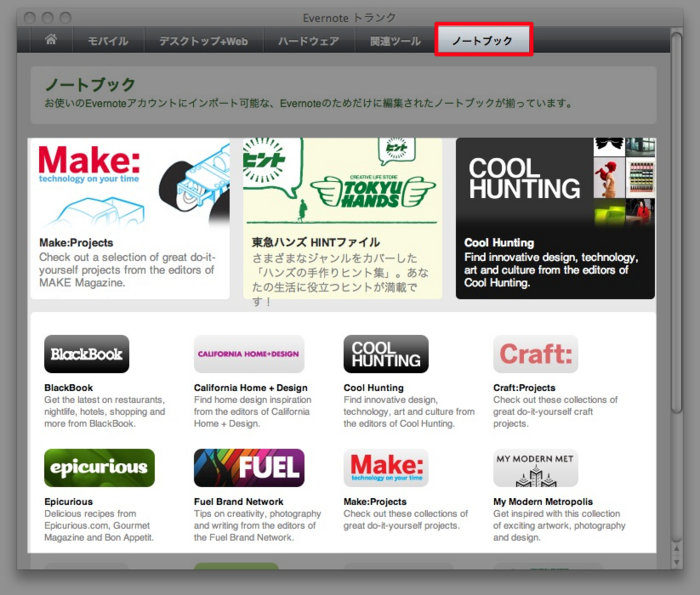The height and width of the screenshot is (595, 700).
Task: Click the vertical scrollbar thumb
Action: point(677,223)
